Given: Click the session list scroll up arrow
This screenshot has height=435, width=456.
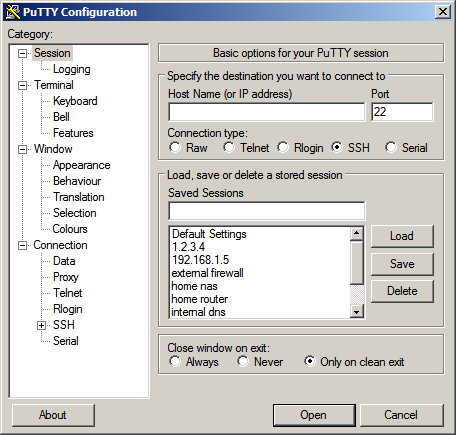Looking at the screenshot, I should coord(357,234).
